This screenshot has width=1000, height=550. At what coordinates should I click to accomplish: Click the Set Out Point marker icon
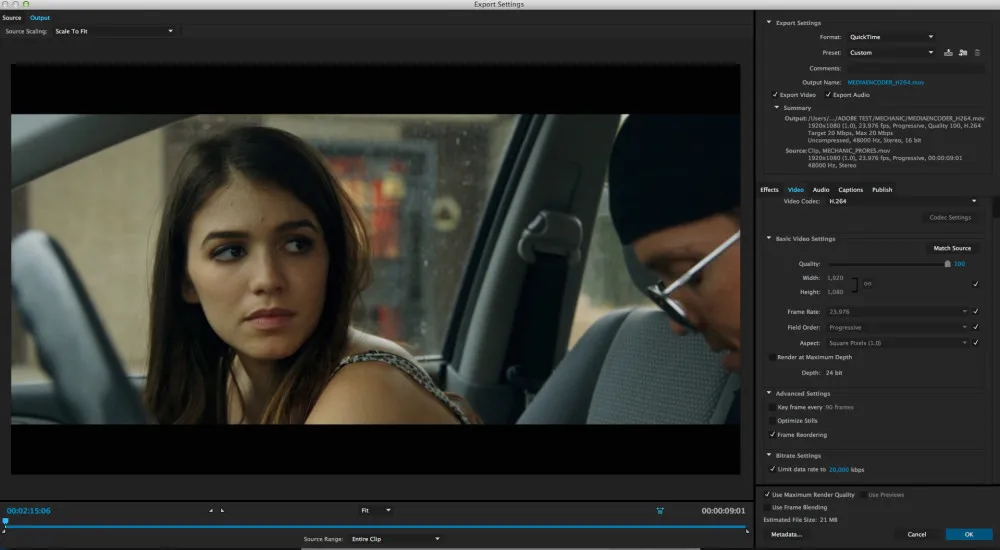(x=222, y=510)
